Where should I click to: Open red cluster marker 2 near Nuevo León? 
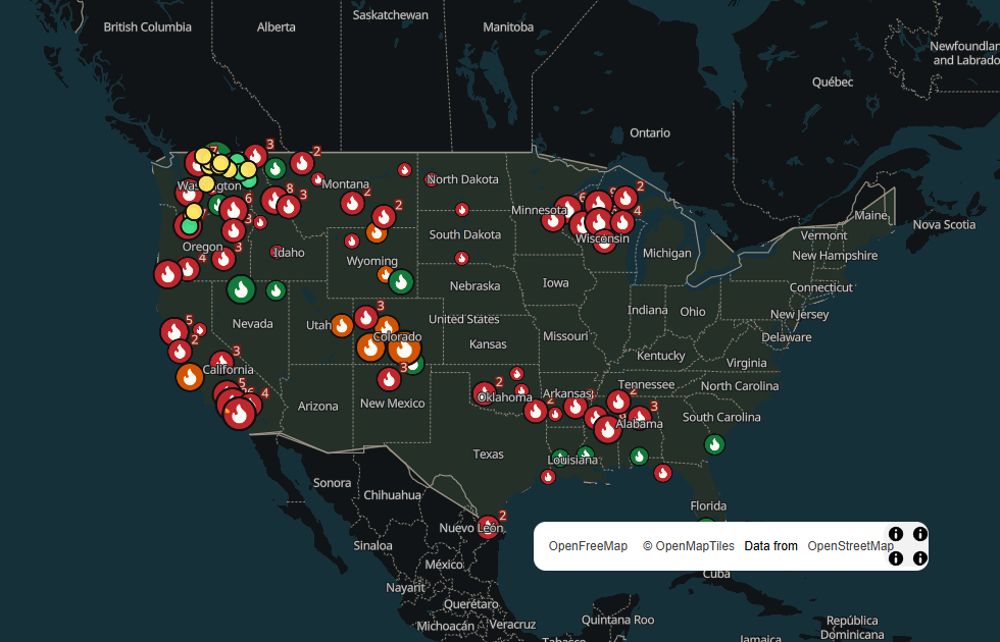489,527
